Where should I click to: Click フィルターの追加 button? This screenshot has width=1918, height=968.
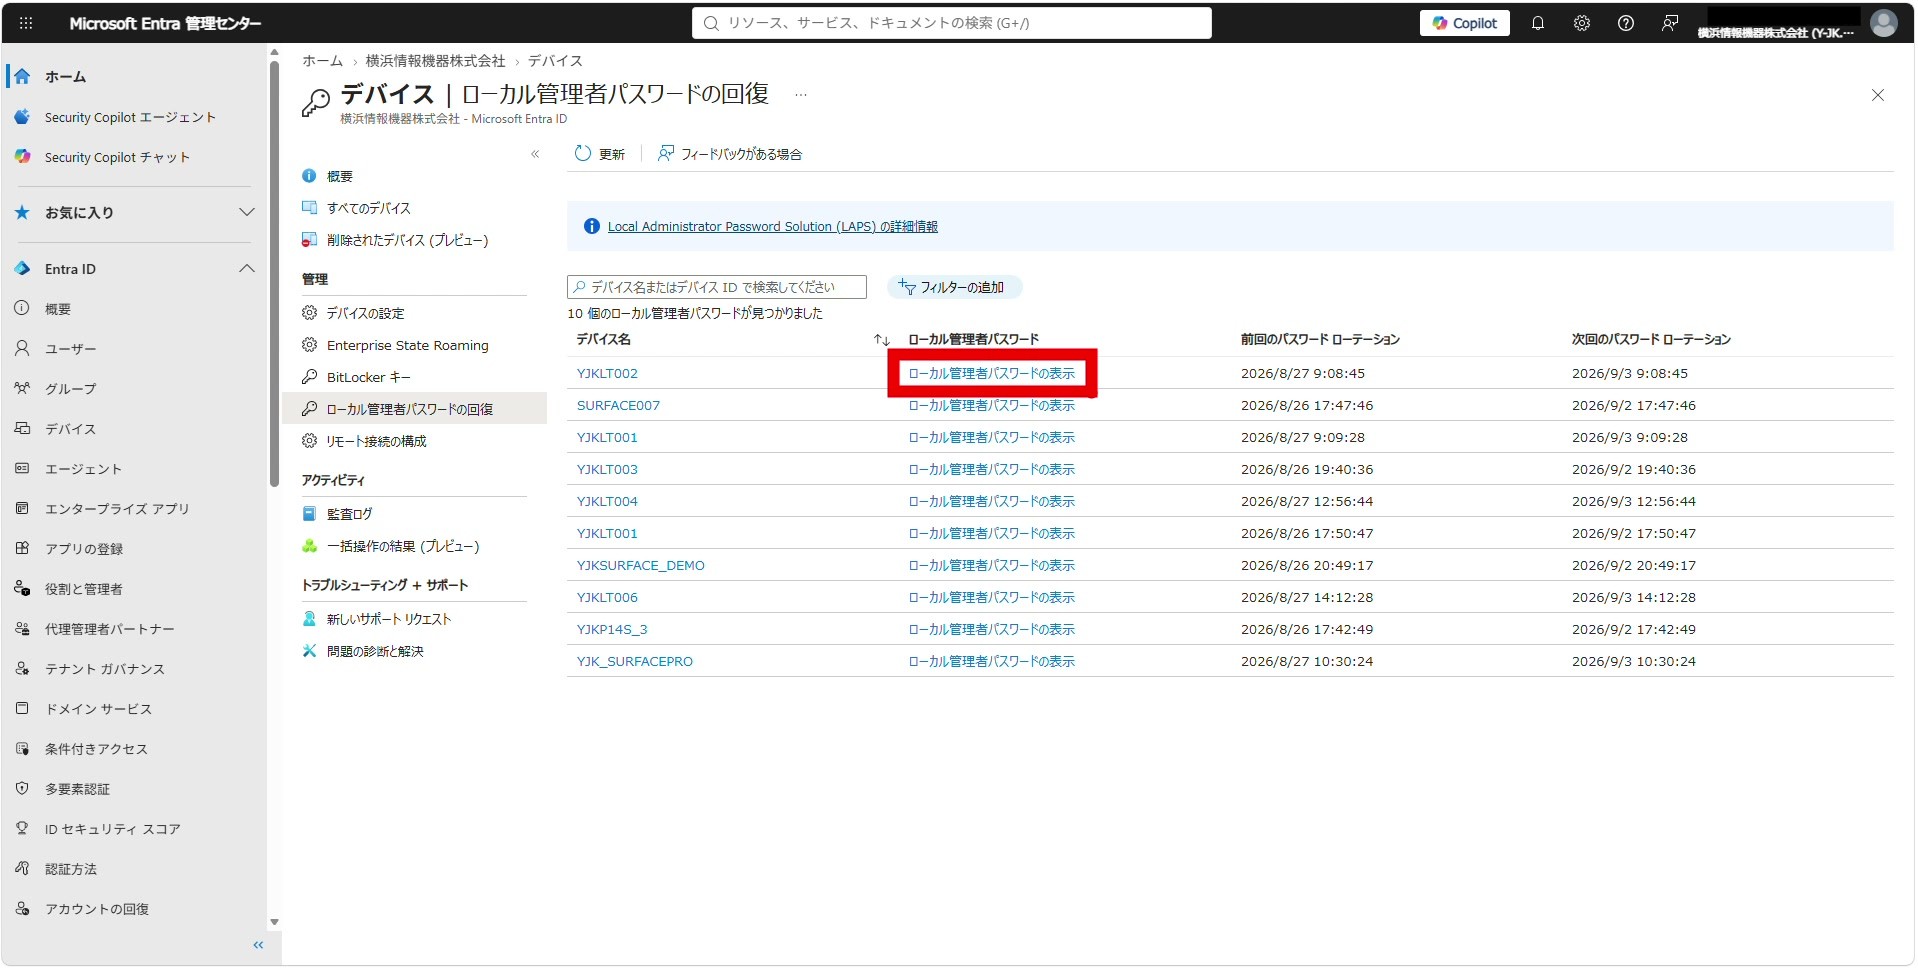953,287
